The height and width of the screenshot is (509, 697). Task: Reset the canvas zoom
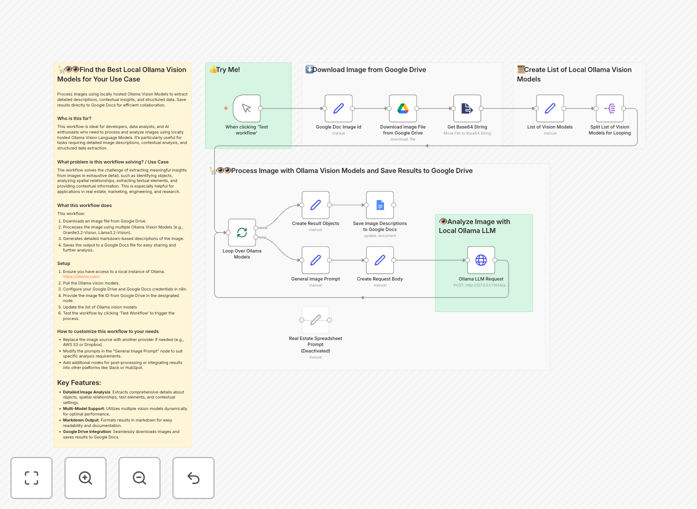tap(193, 478)
